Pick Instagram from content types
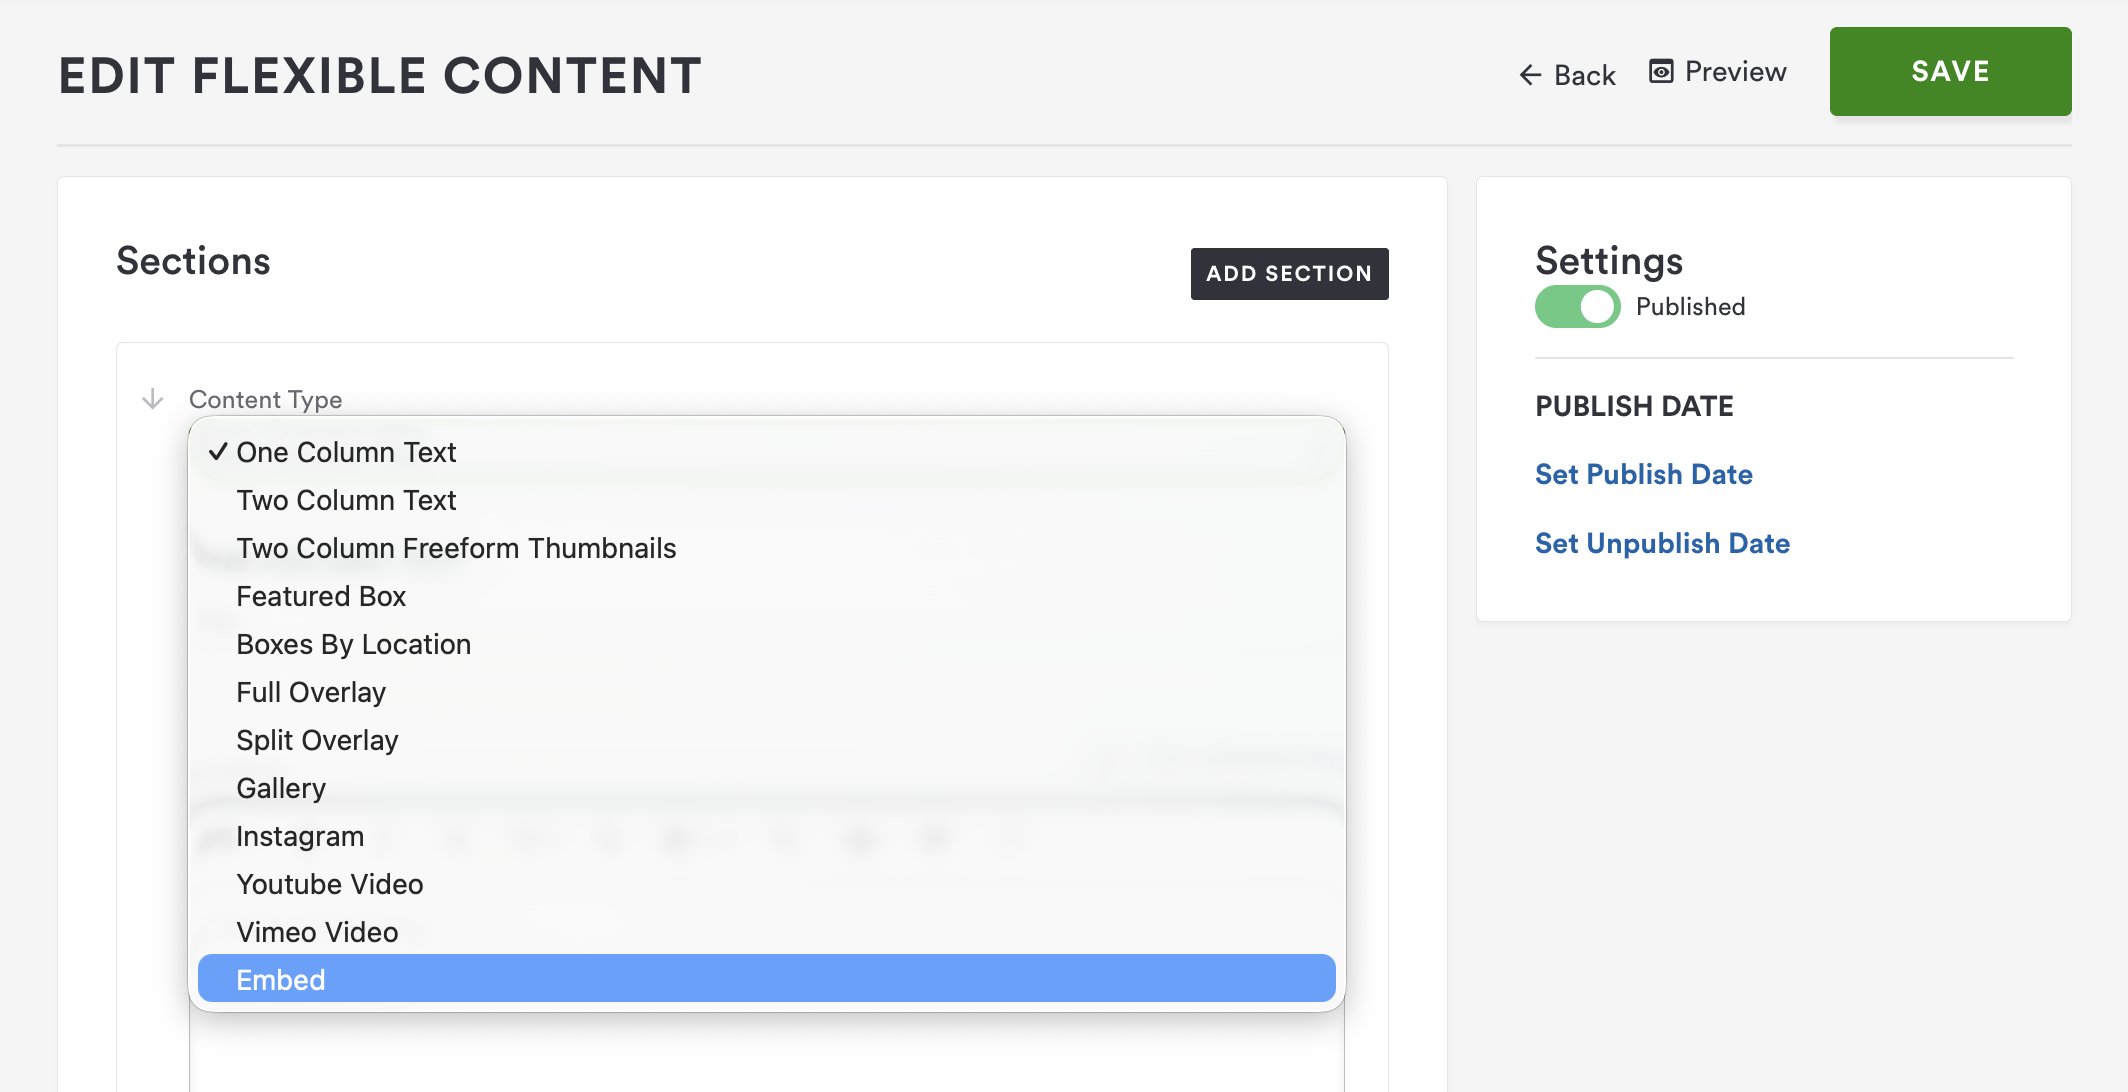The image size is (2128, 1092). tap(300, 836)
